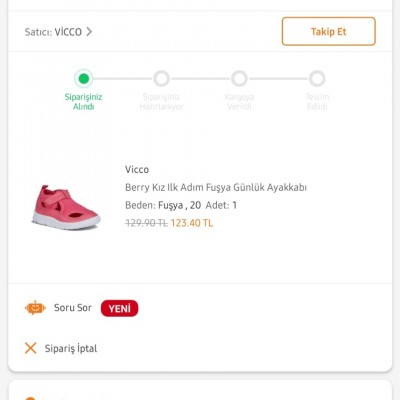Tap the Beden: Fuşya, 20 size line

pos(163,205)
